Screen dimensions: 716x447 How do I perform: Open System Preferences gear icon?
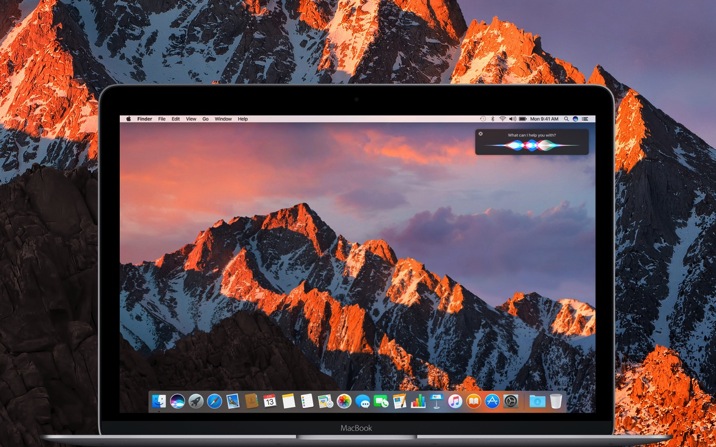(511, 401)
